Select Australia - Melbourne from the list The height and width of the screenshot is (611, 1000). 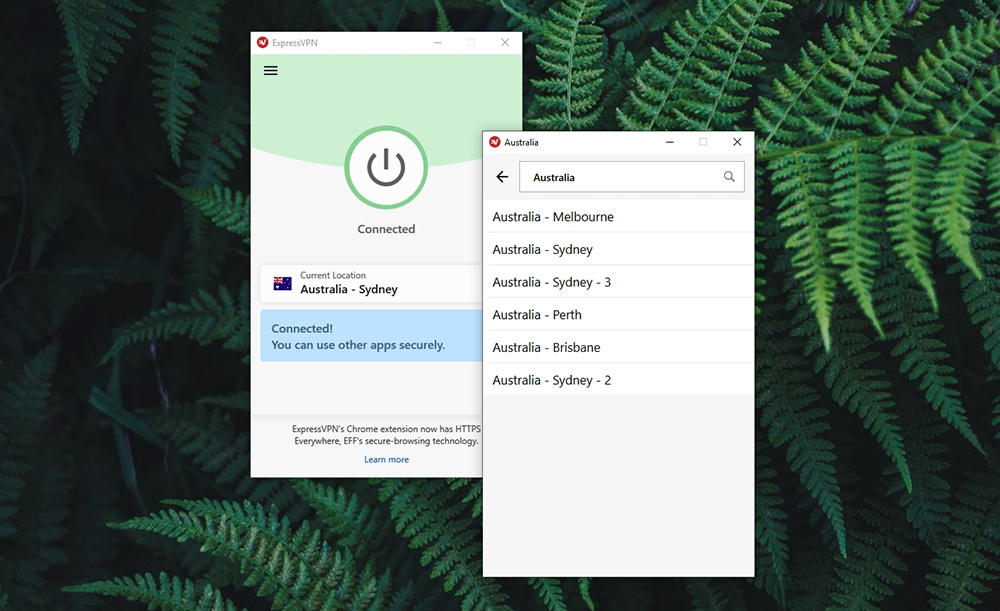(553, 216)
